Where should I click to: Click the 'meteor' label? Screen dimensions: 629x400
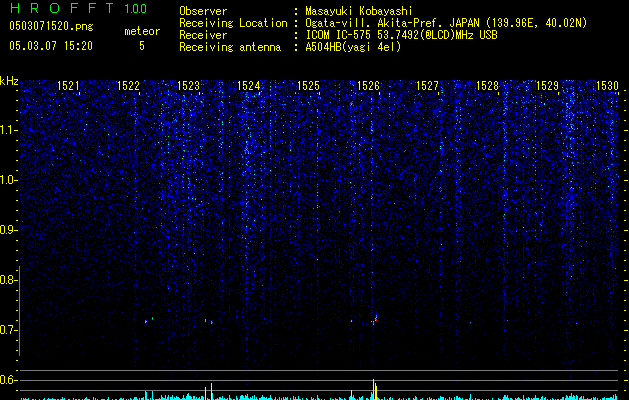coord(142,31)
